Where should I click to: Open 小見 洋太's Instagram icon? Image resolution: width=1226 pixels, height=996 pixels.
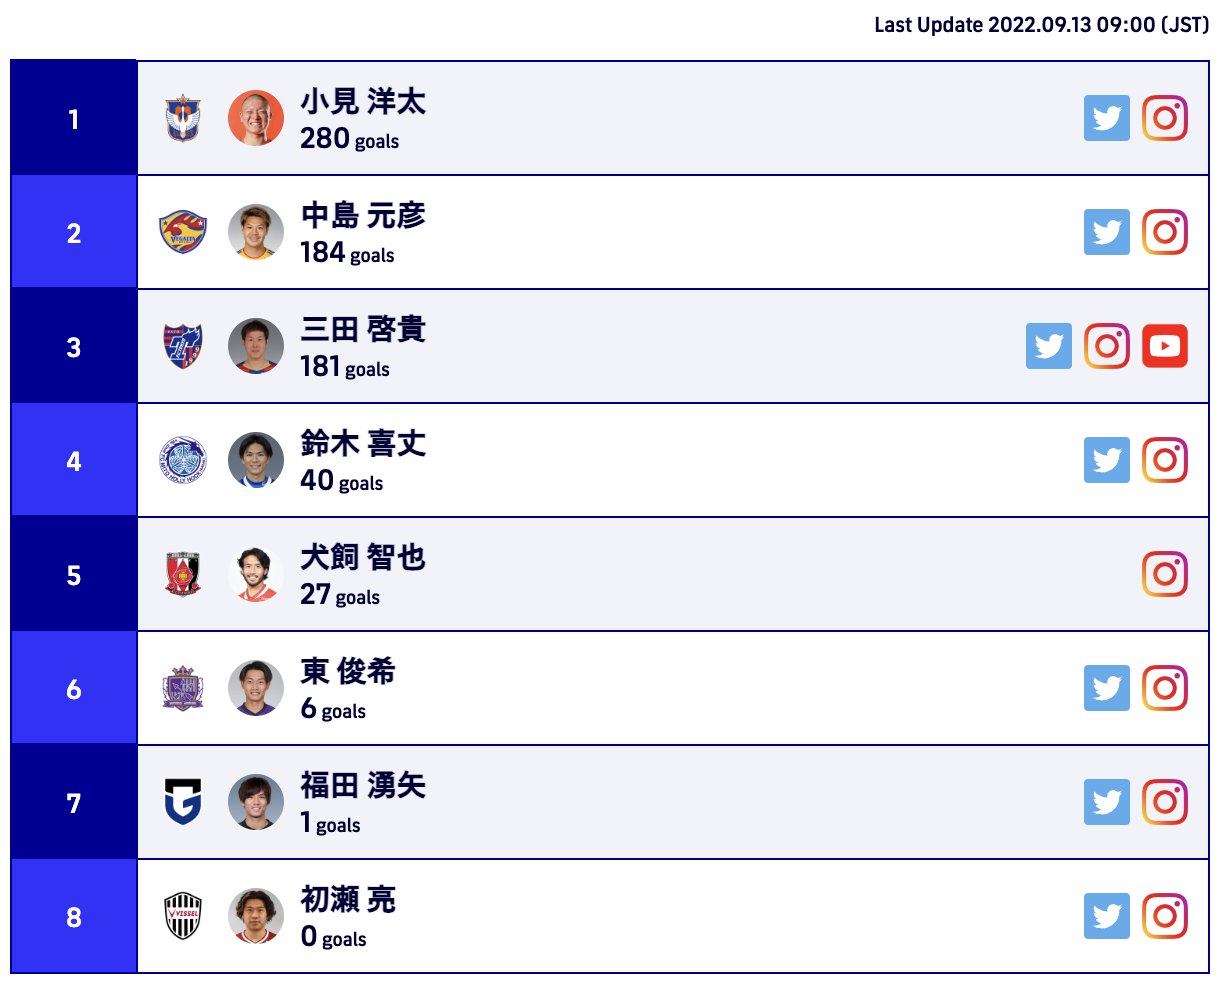click(1165, 118)
